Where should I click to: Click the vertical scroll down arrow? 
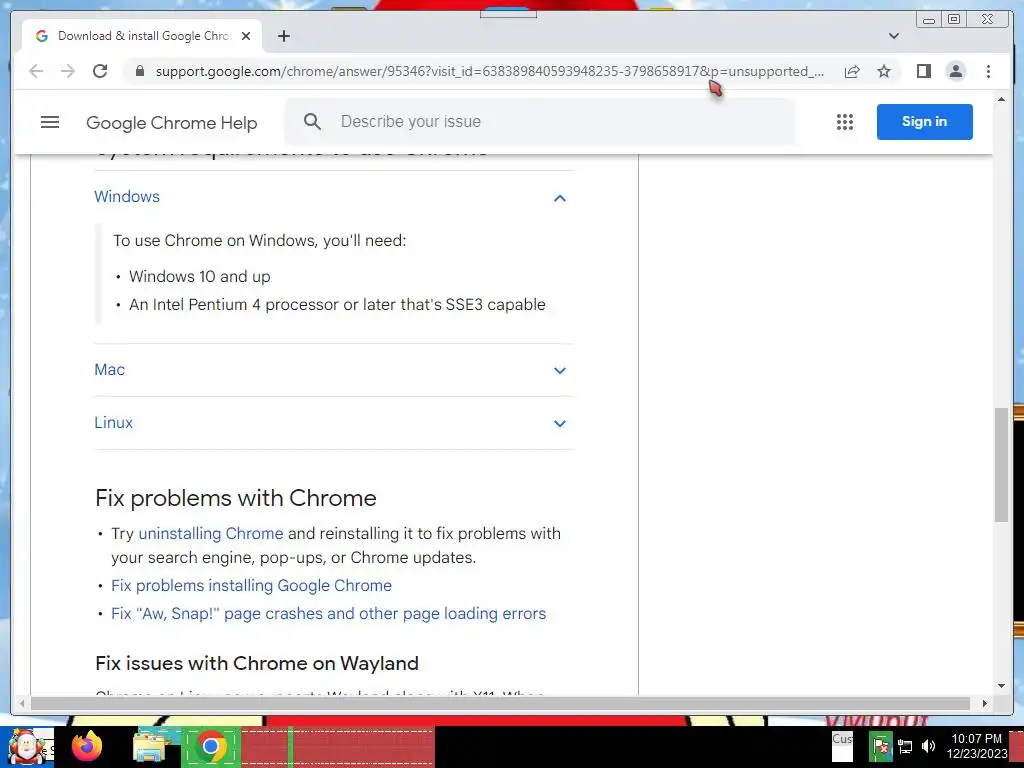tap(1001, 686)
